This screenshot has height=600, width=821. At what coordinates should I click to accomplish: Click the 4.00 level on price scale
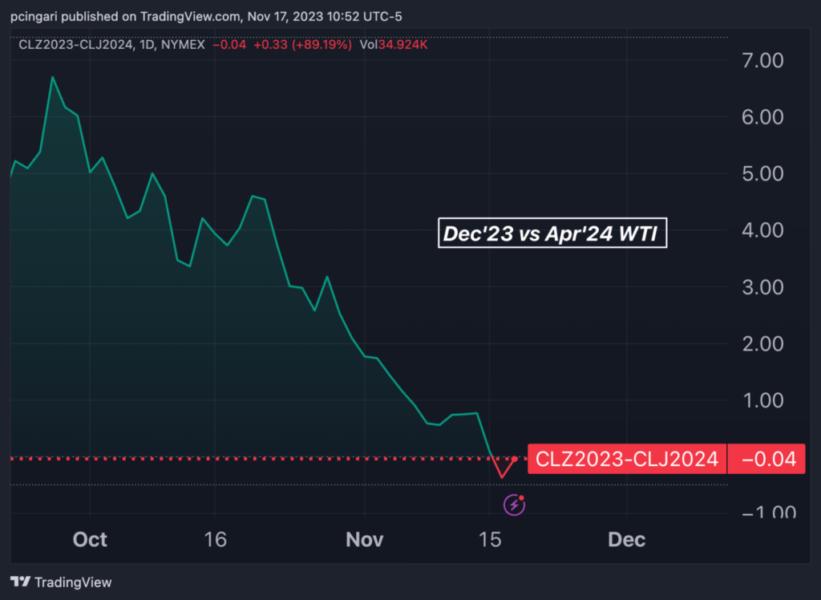763,230
